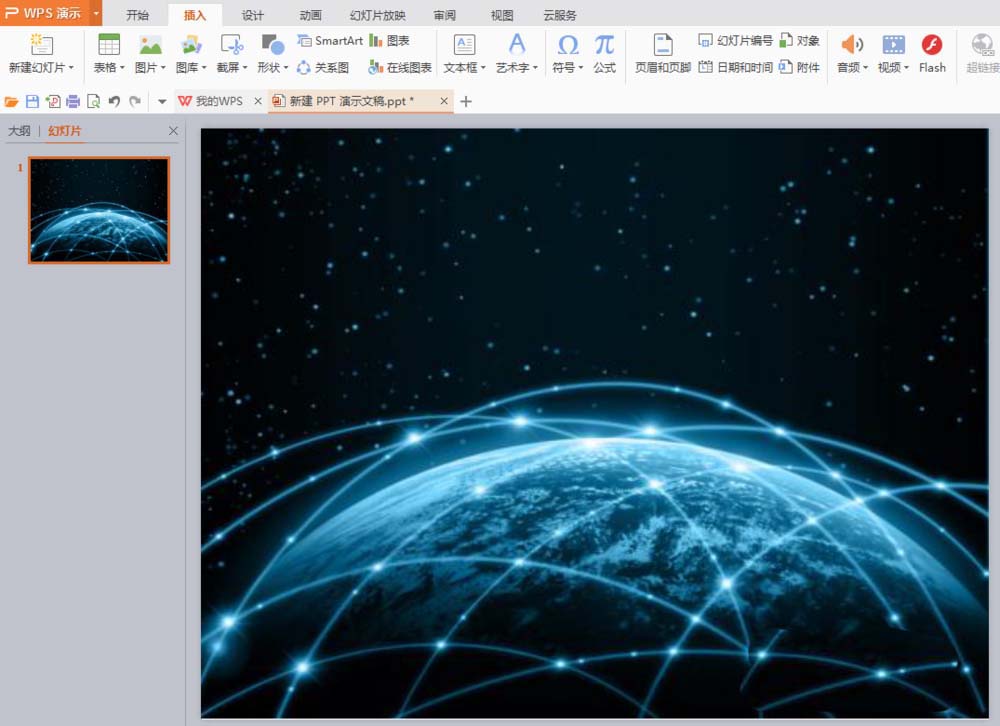The image size is (1000, 726).
Task: Switch to the Review (审阅) ribbon tab
Action: click(445, 15)
